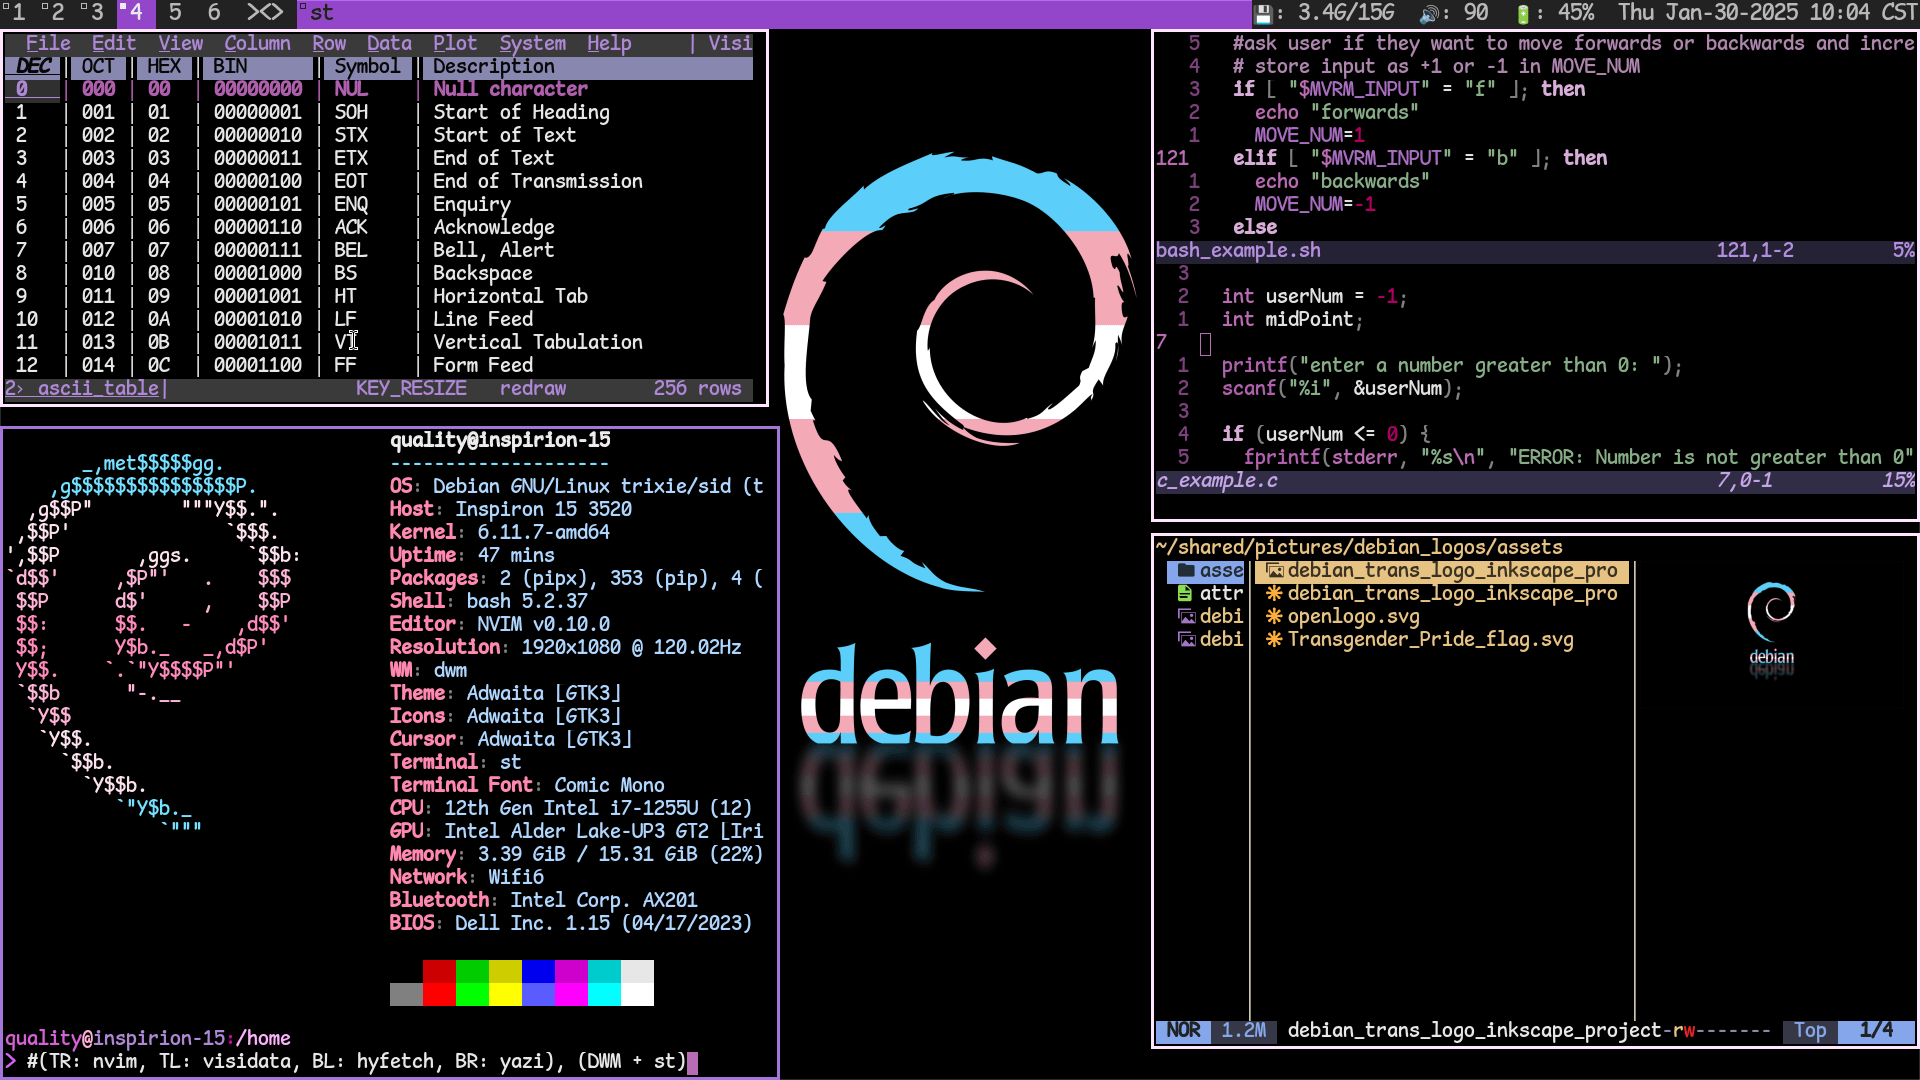Select the BIN column header
This screenshot has width=1920, height=1080.
[258, 66]
